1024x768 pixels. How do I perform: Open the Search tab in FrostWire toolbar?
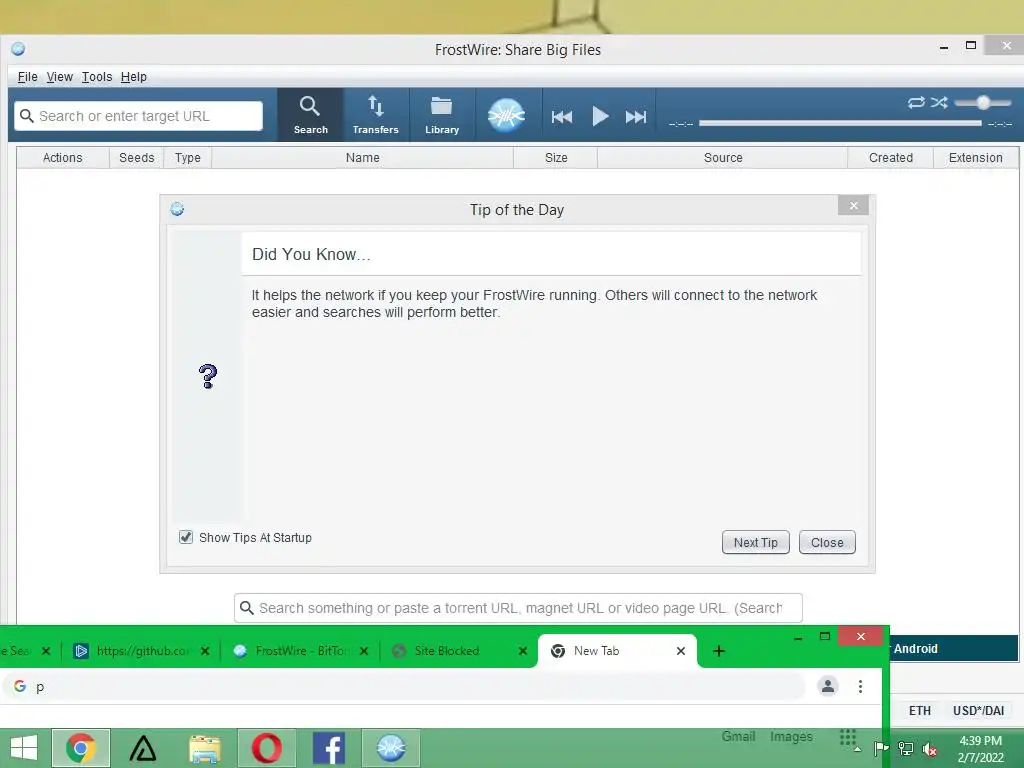[310, 115]
